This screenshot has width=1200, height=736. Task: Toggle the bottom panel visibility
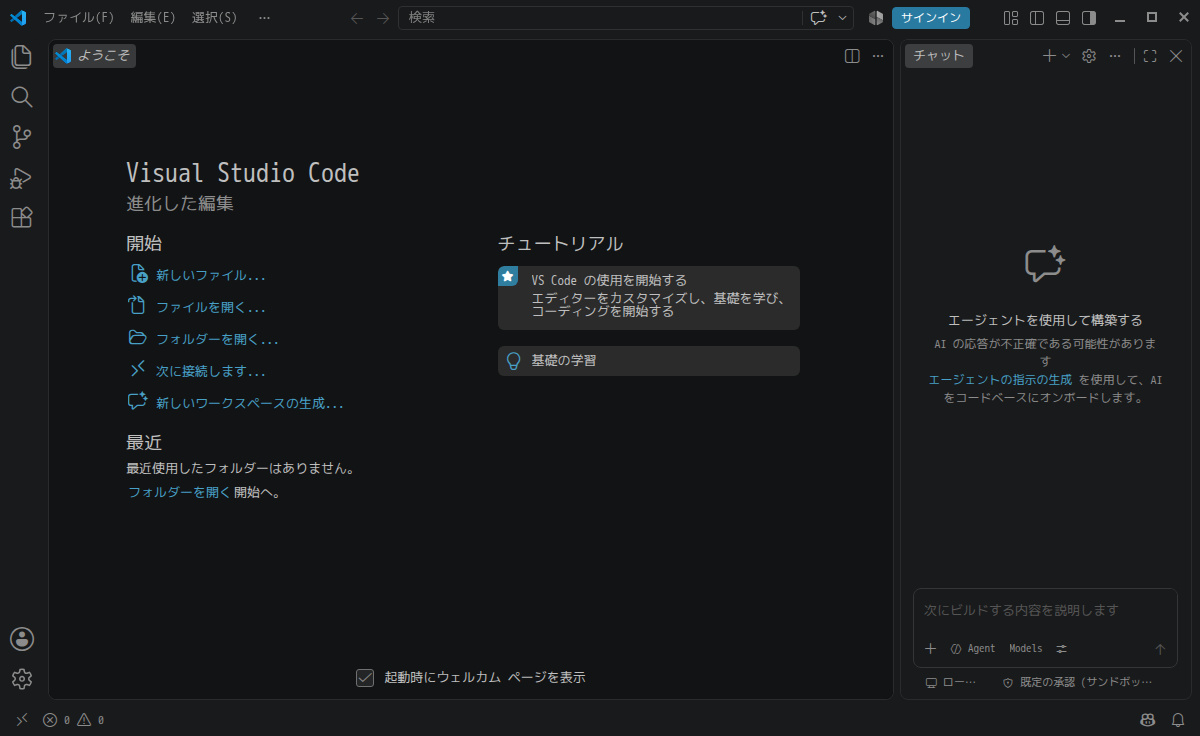[1063, 18]
